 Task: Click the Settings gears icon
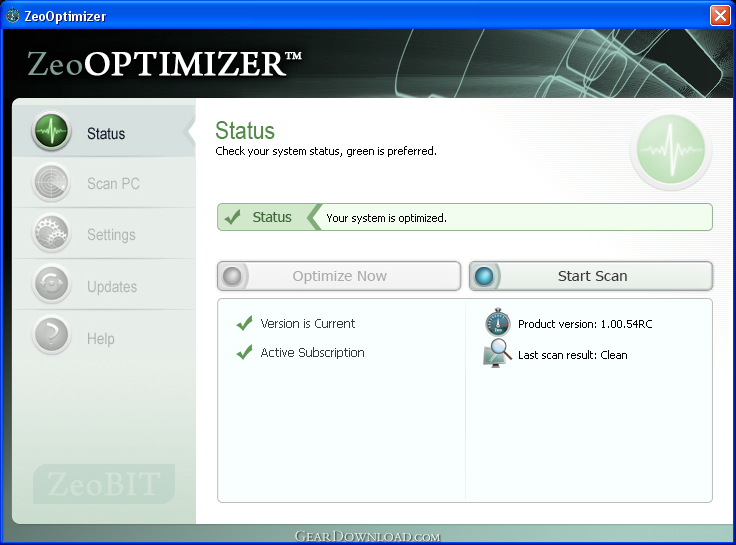point(51,233)
